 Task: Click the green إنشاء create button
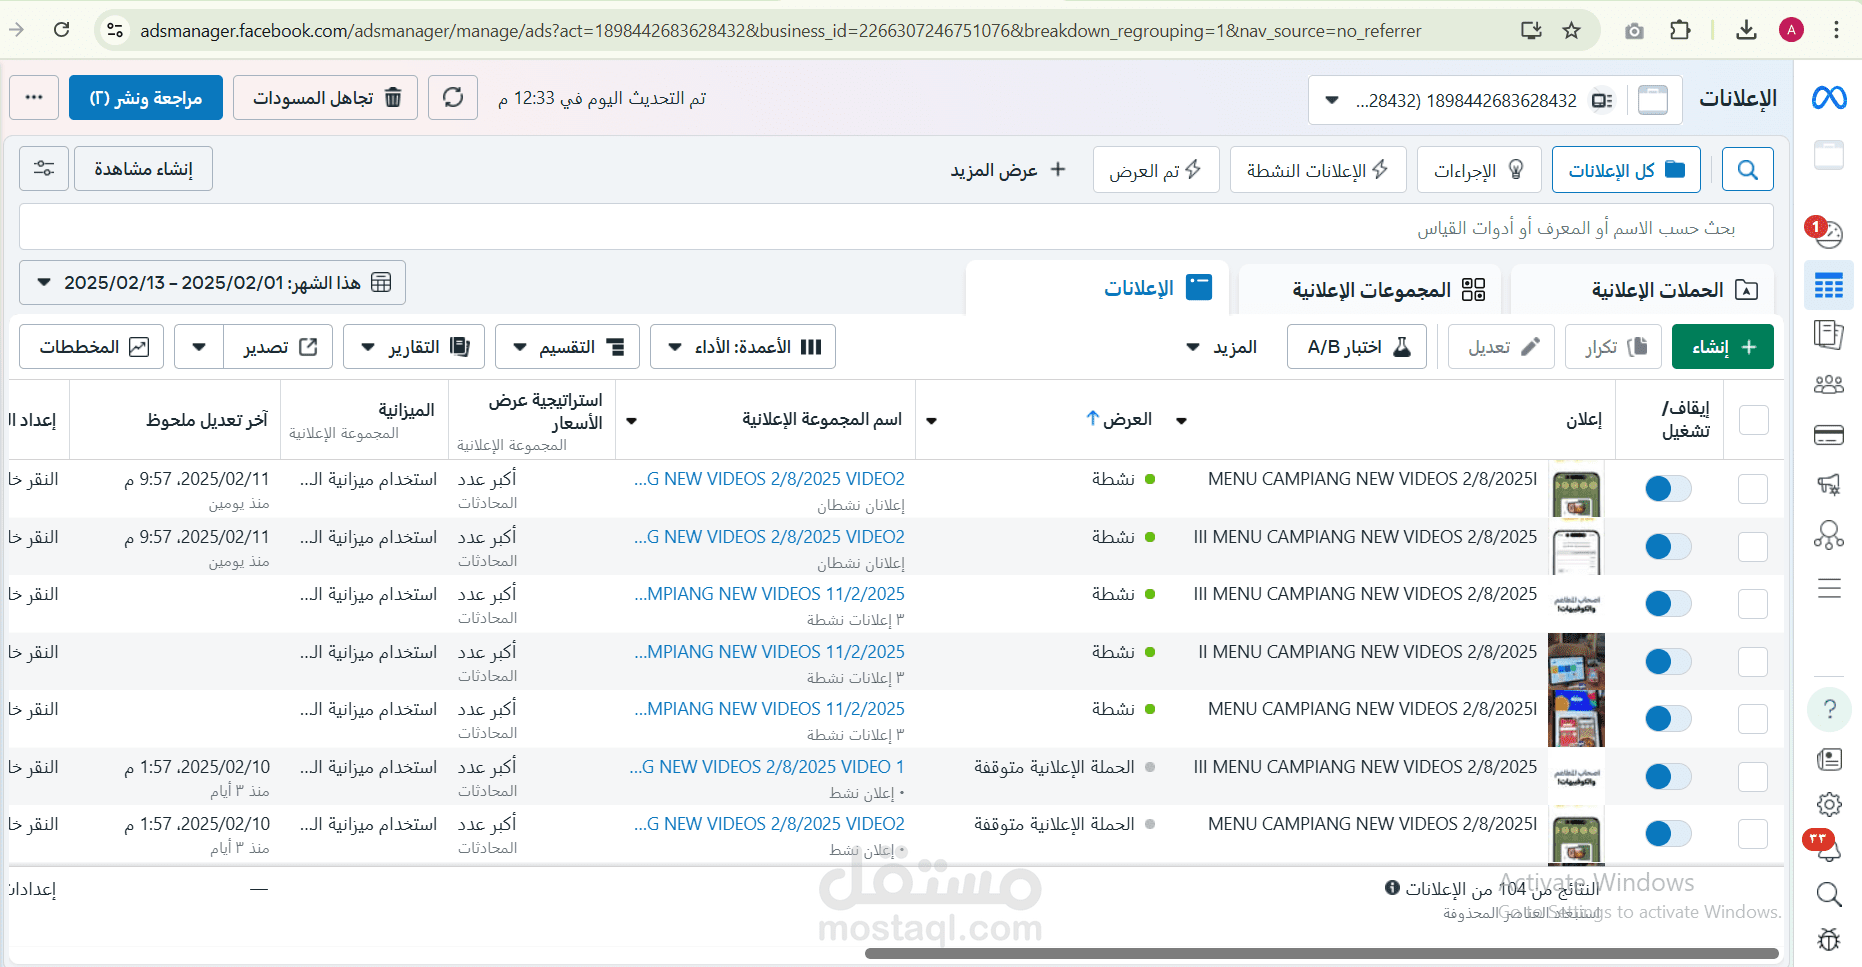(1723, 347)
